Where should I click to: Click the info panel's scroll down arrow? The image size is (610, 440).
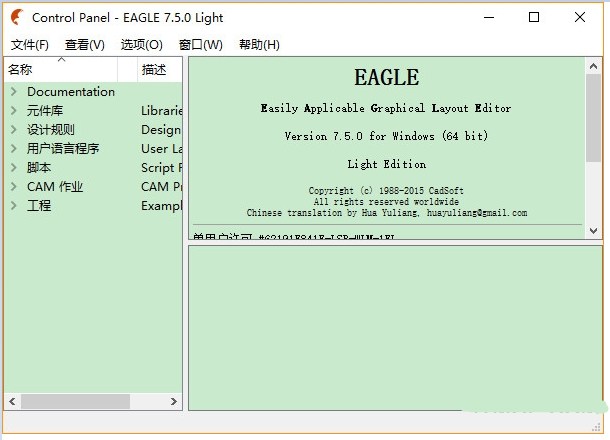click(x=593, y=231)
